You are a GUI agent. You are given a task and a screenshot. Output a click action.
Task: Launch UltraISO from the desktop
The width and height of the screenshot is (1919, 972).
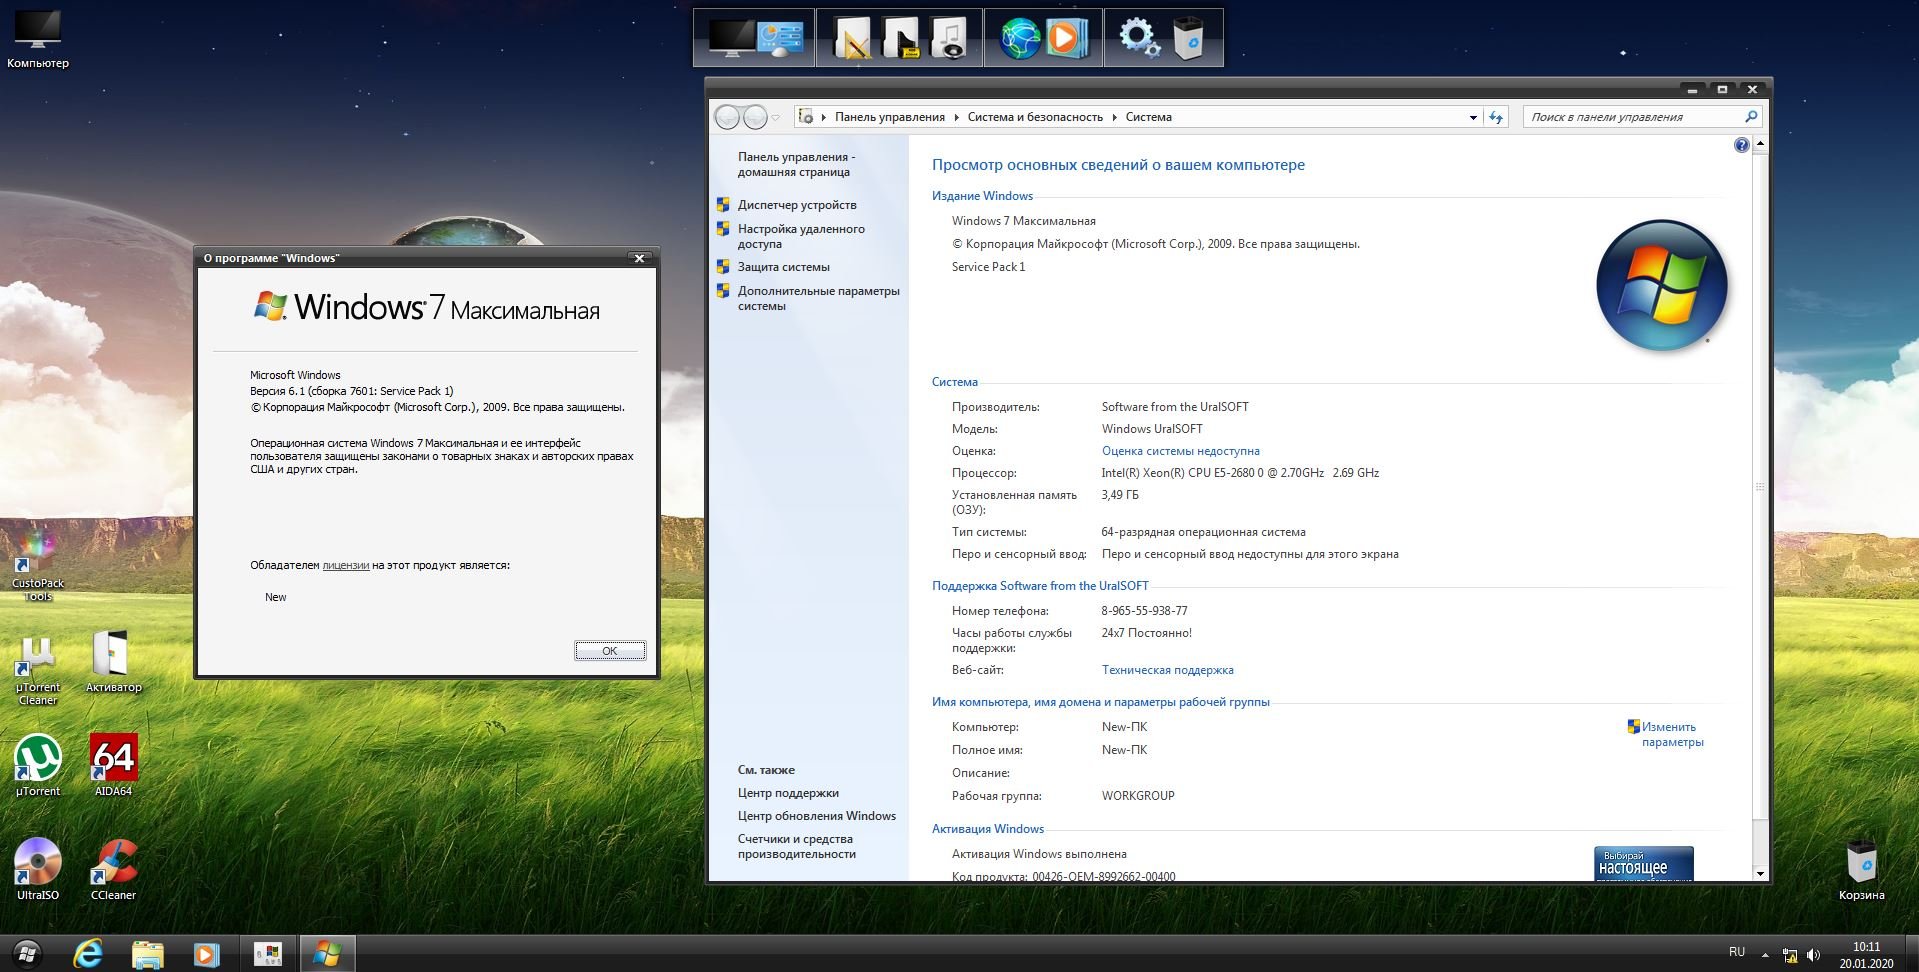[x=38, y=870]
